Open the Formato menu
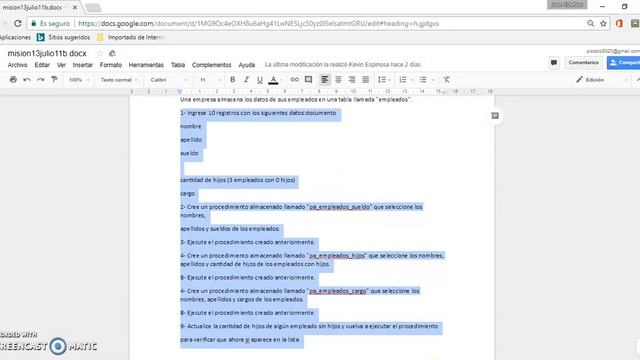 [x=111, y=65]
